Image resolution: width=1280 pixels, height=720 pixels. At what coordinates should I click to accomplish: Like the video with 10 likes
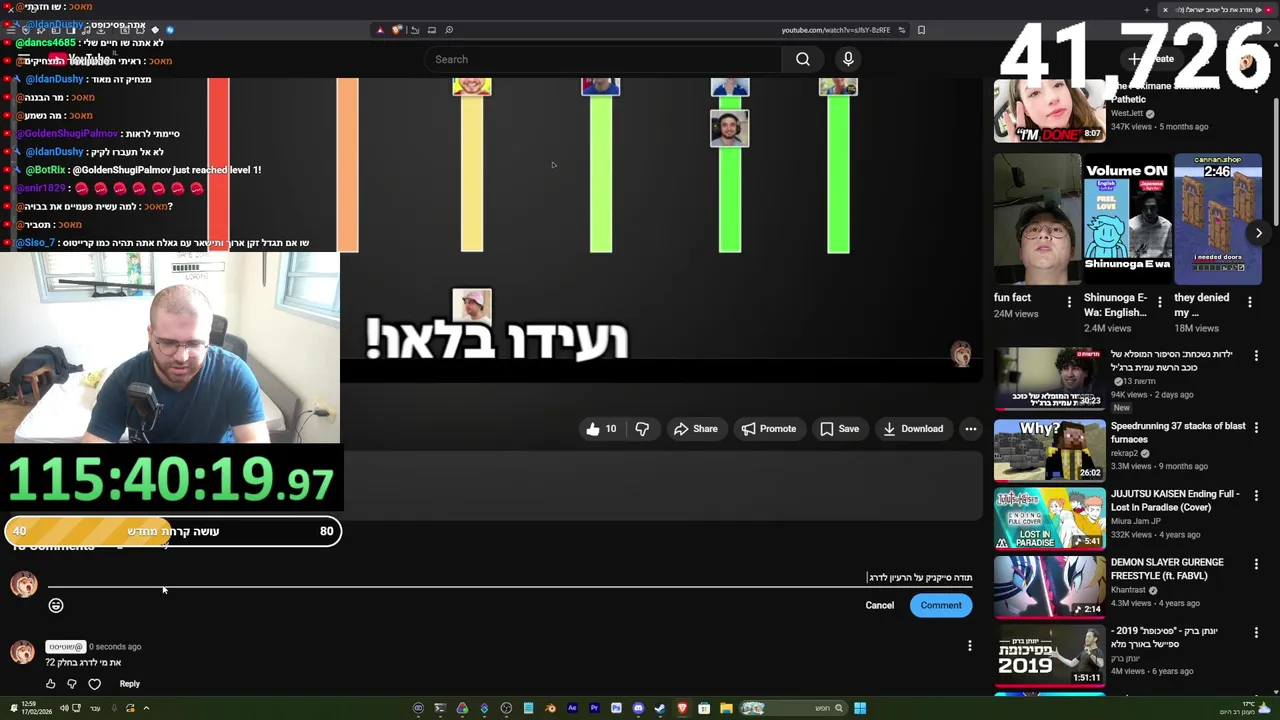(x=601, y=429)
